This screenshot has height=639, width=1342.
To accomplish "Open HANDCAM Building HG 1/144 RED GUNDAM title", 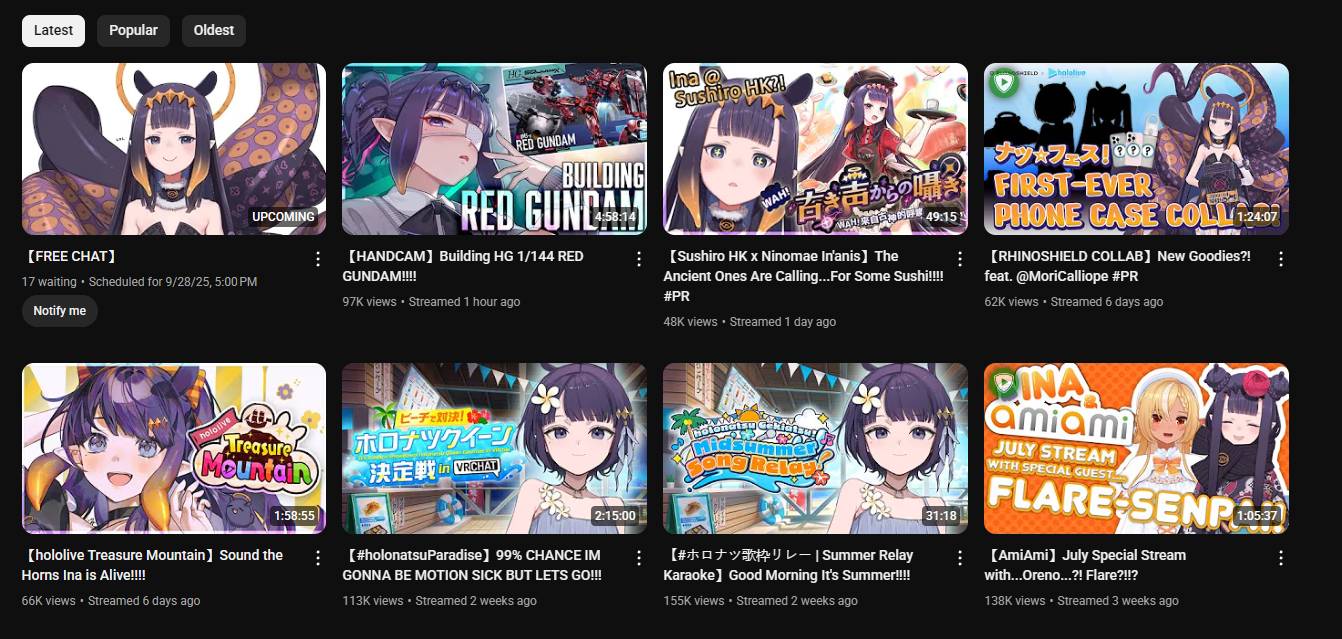I will 463,266.
